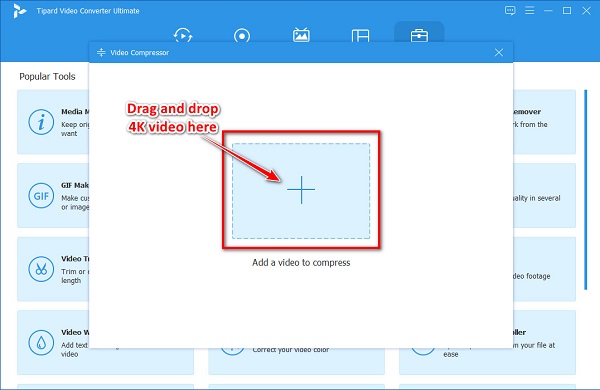This screenshot has height=390, width=600.
Task: Close the Video Compressor dialog
Action: (499, 52)
